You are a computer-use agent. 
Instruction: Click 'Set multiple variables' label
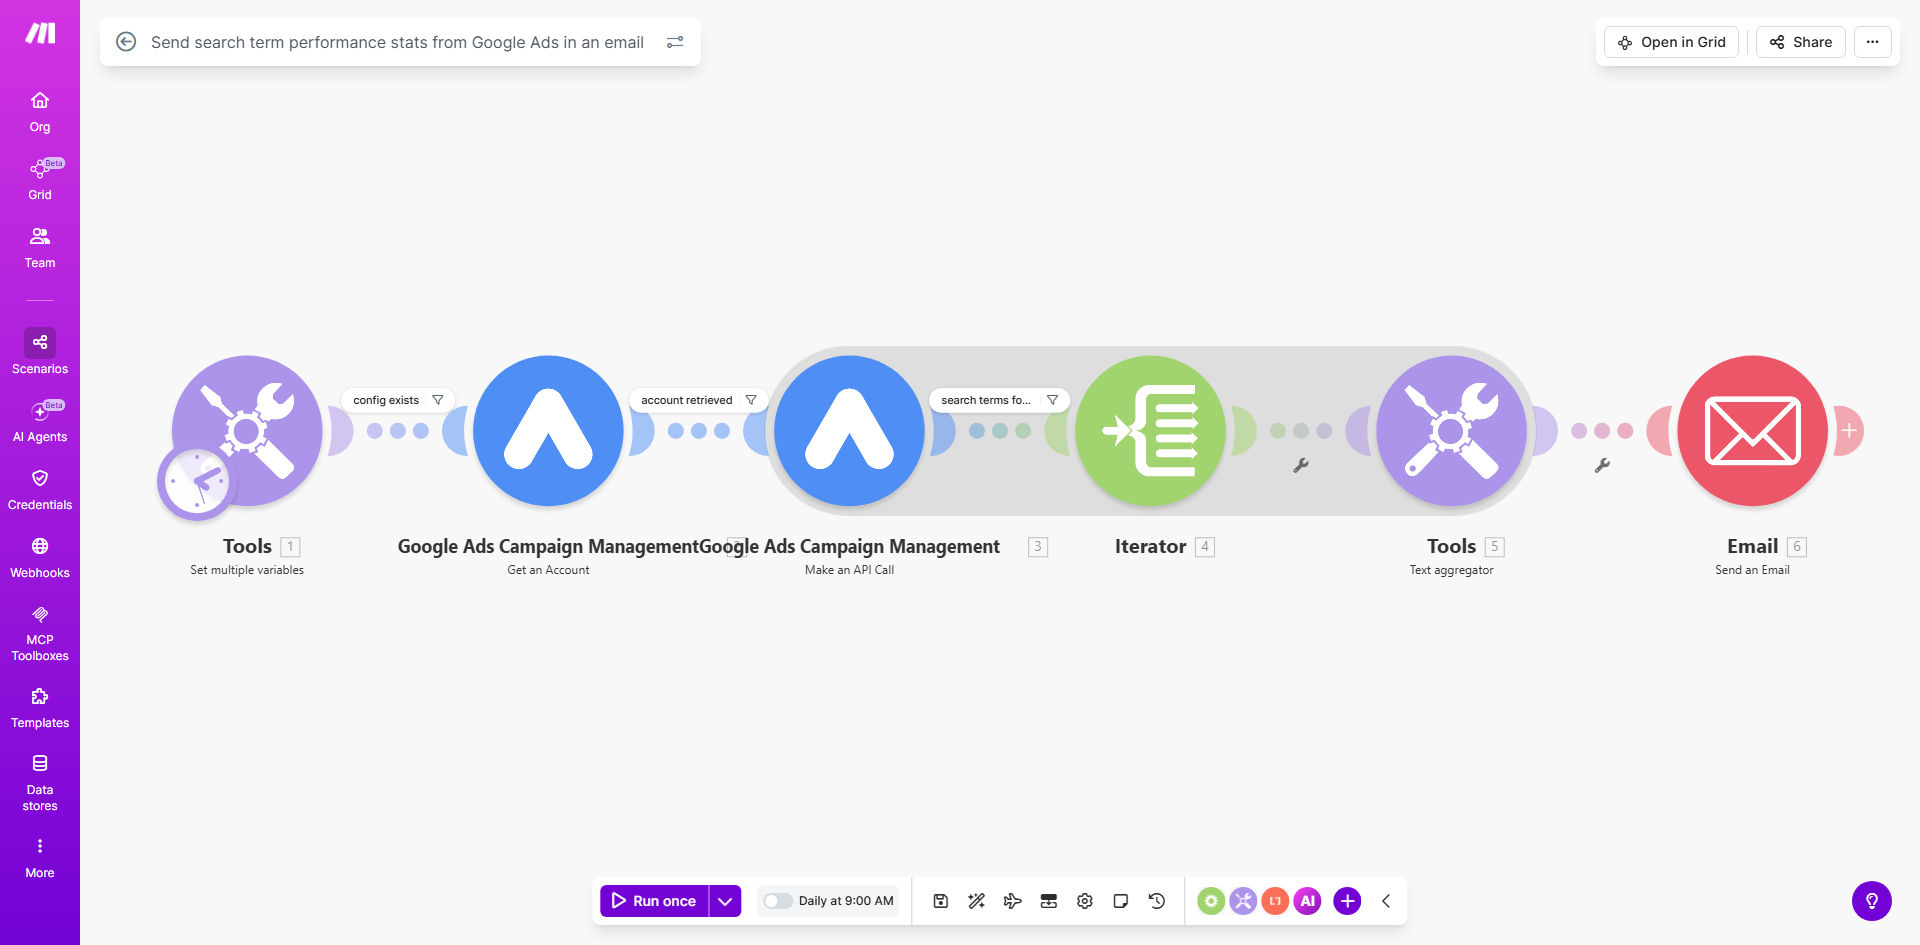click(x=247, y=570)
